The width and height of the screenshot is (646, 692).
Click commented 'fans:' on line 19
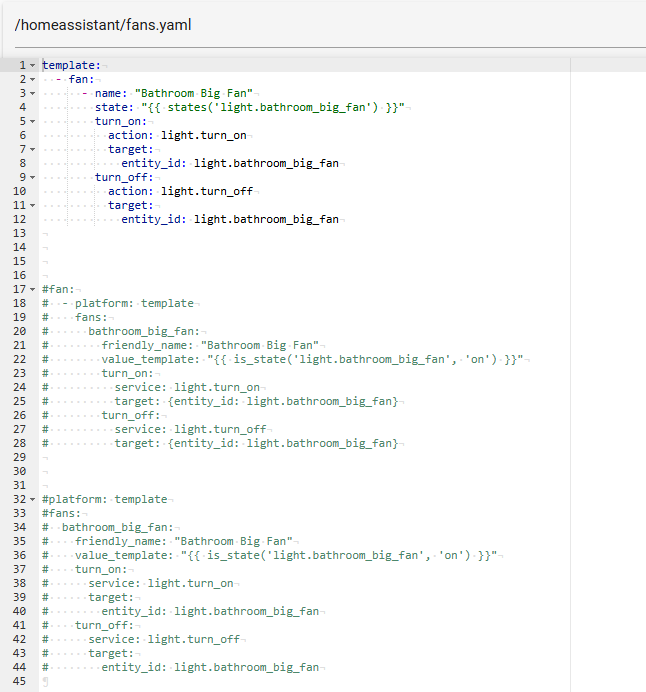(x=91, y=317)
